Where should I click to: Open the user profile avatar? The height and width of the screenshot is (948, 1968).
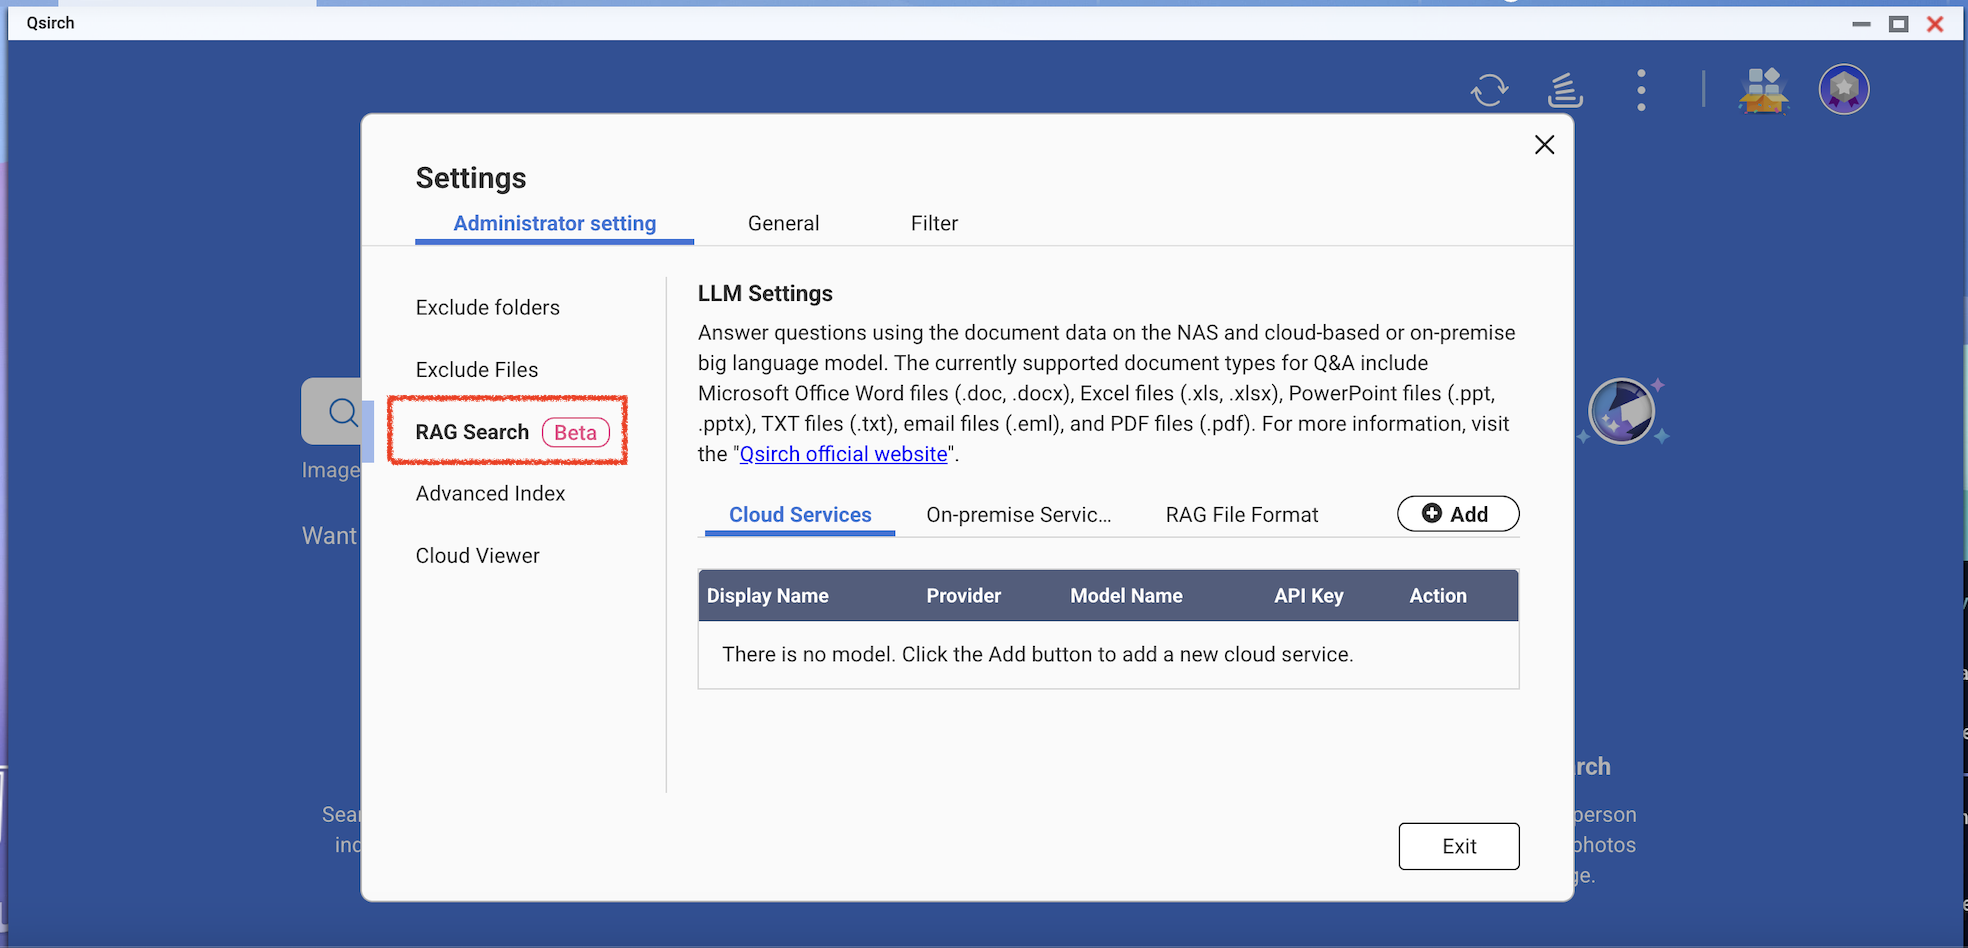[1844, 90]
